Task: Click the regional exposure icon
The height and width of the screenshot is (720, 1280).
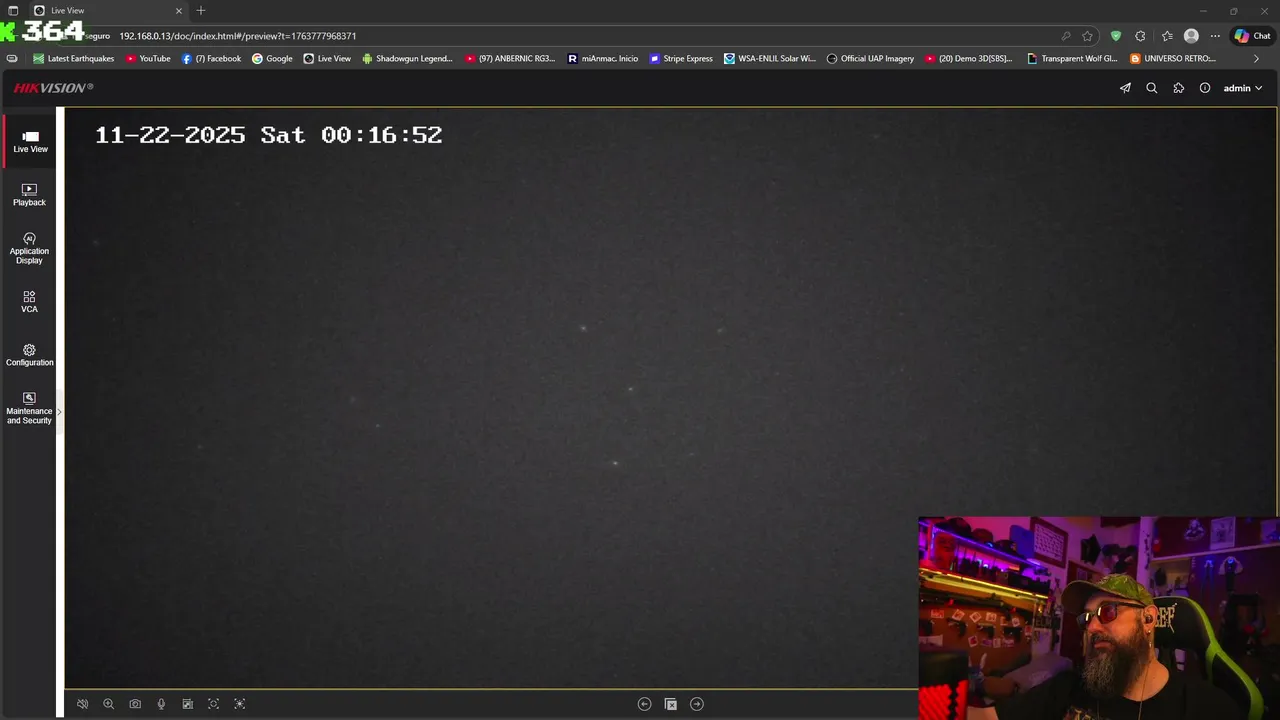Action: click(x=239, y=704)
